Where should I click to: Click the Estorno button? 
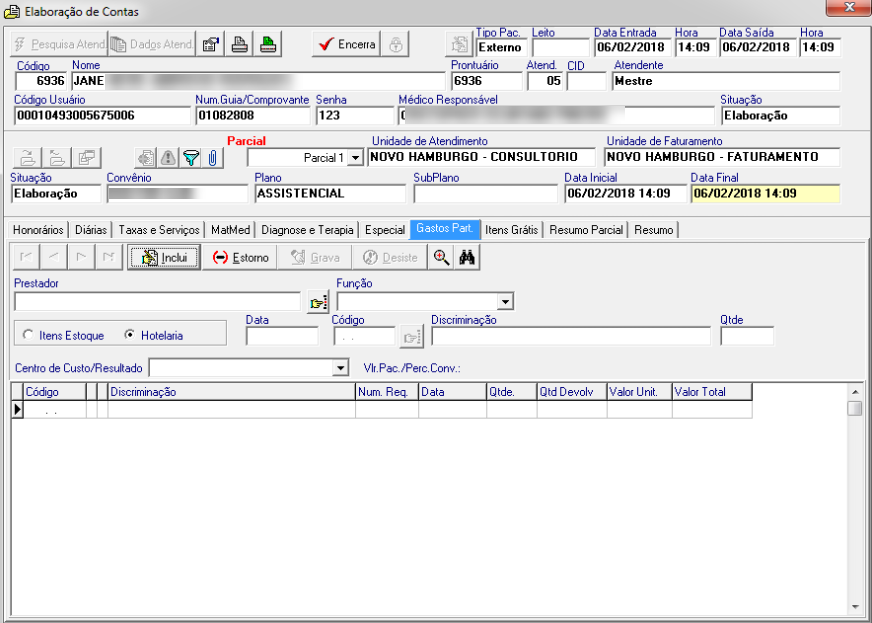pyautogui.click(x=240, y=258)
